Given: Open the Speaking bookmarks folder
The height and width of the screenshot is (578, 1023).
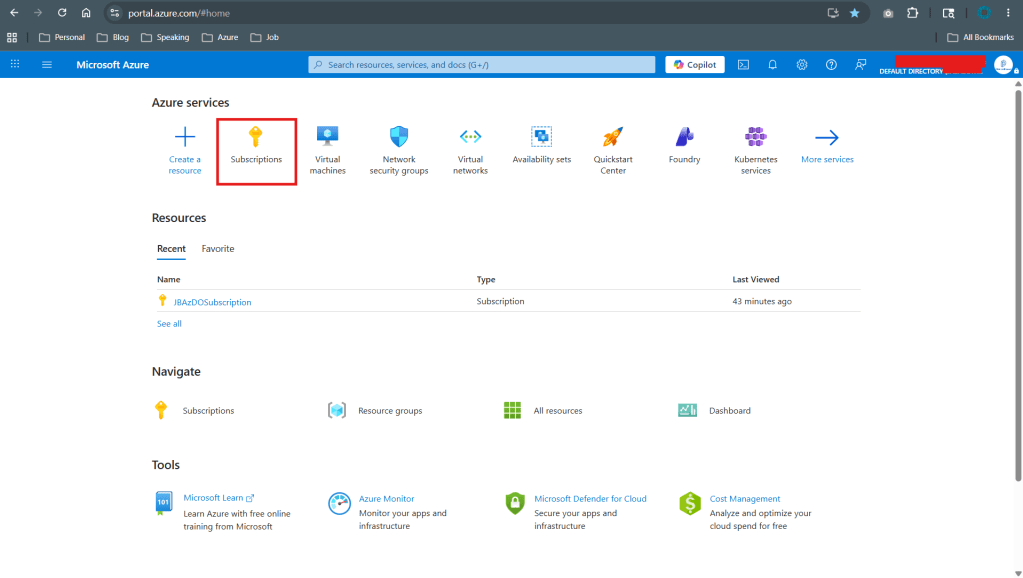Looking at the screenshot, I should (165, 37).
